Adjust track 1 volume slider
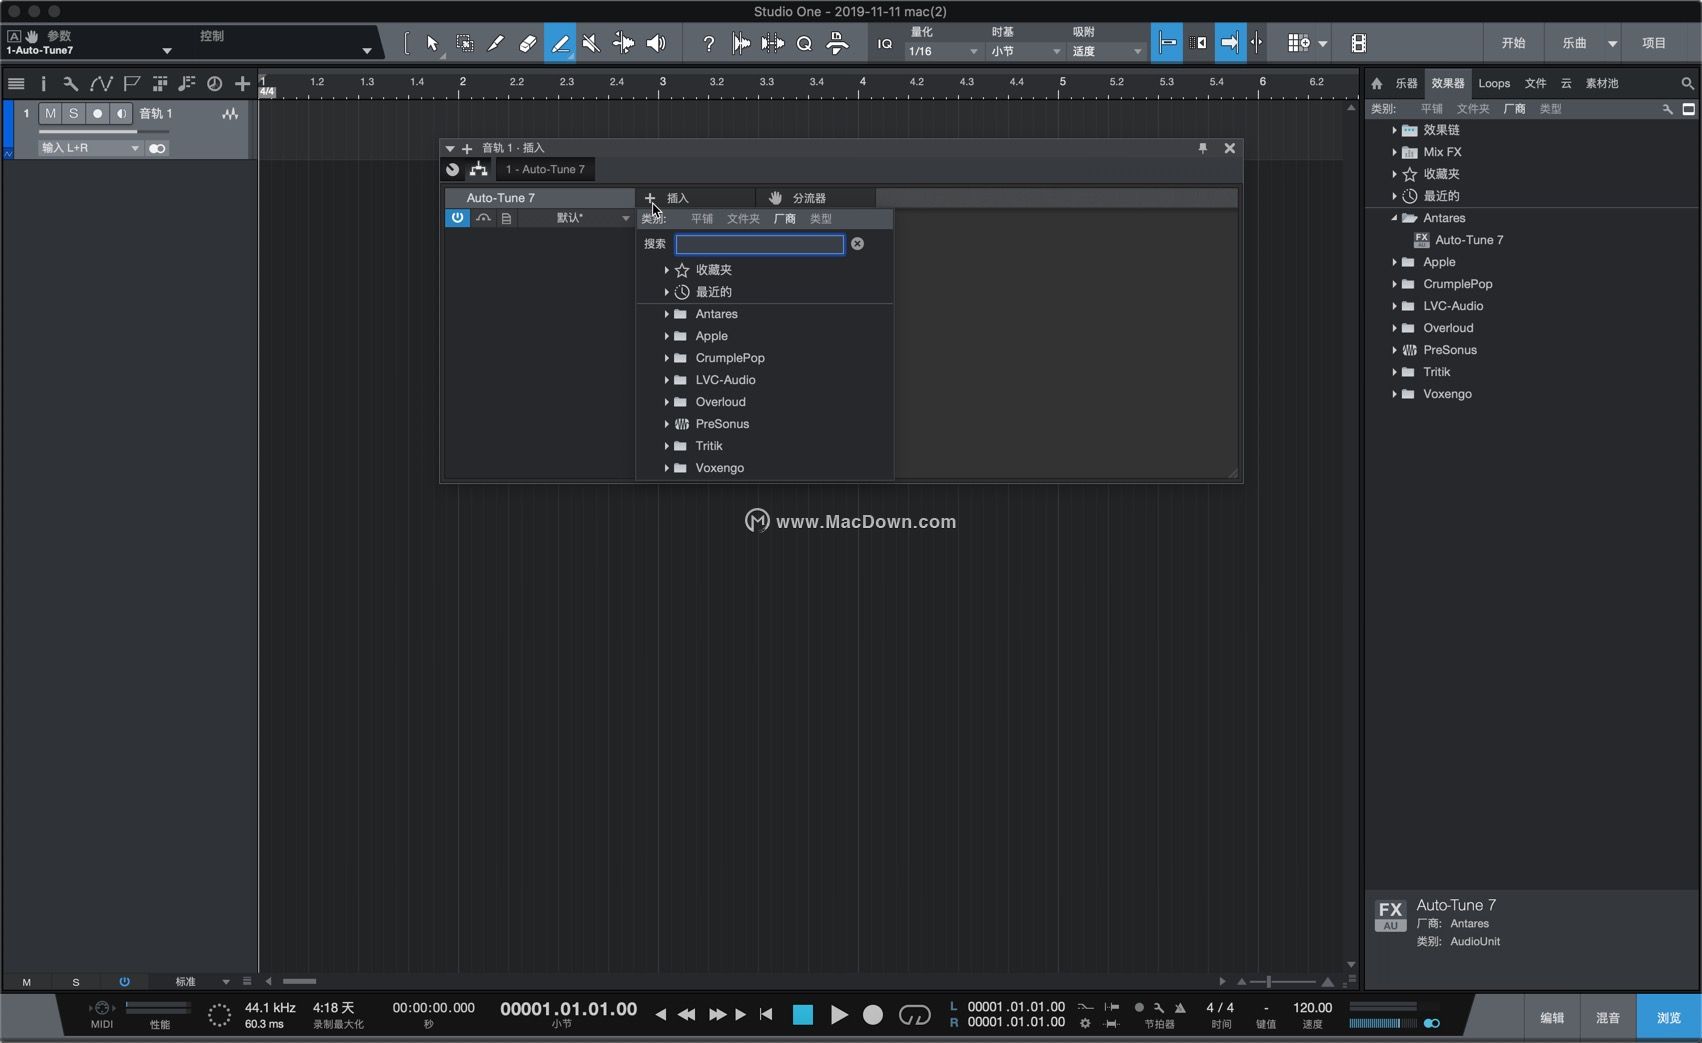This screenshot has height=1043, width=1702. (103, 131)
